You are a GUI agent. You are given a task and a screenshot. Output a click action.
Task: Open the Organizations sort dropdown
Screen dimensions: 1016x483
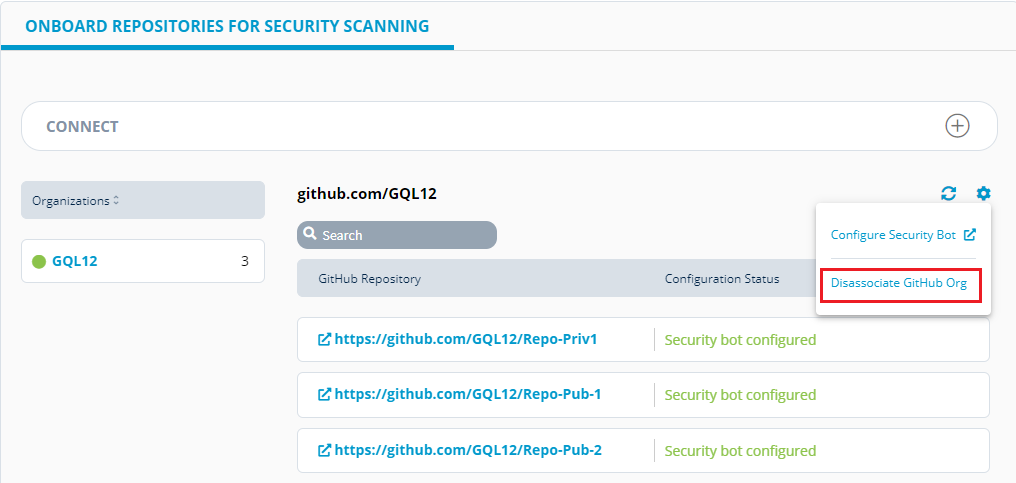pyautogui.click(x=143, y=200)
